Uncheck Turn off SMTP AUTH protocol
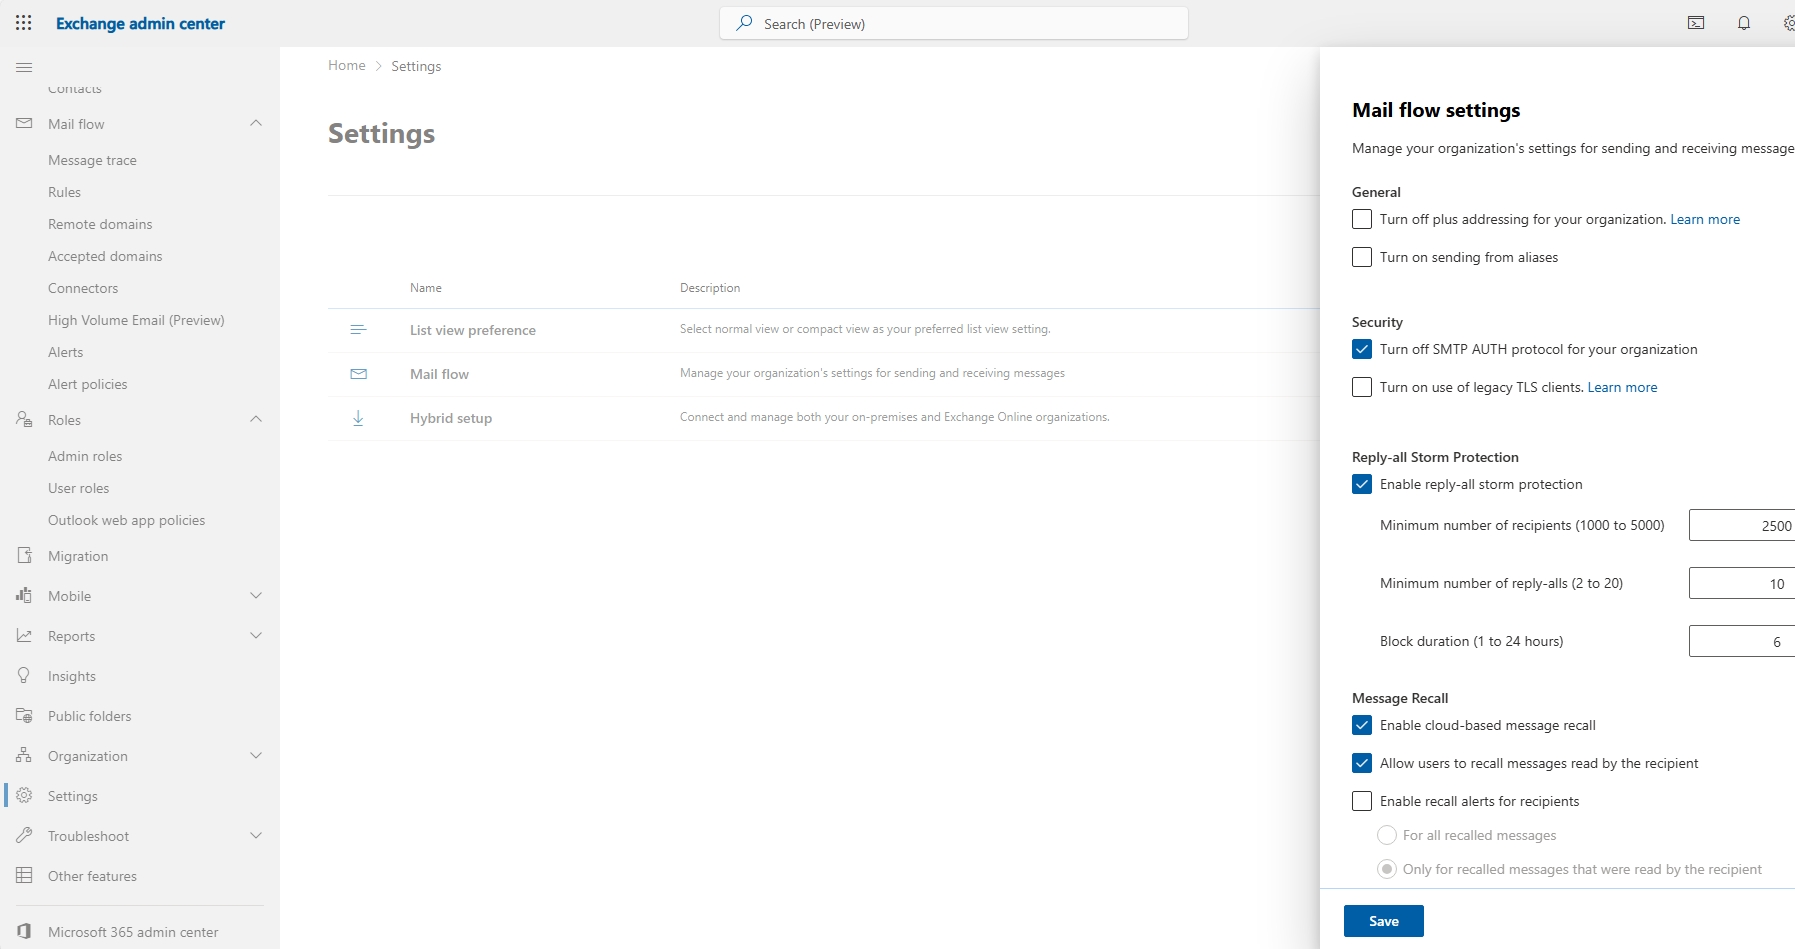This screenshot has height=949, width=1795. click(1362, 349)
